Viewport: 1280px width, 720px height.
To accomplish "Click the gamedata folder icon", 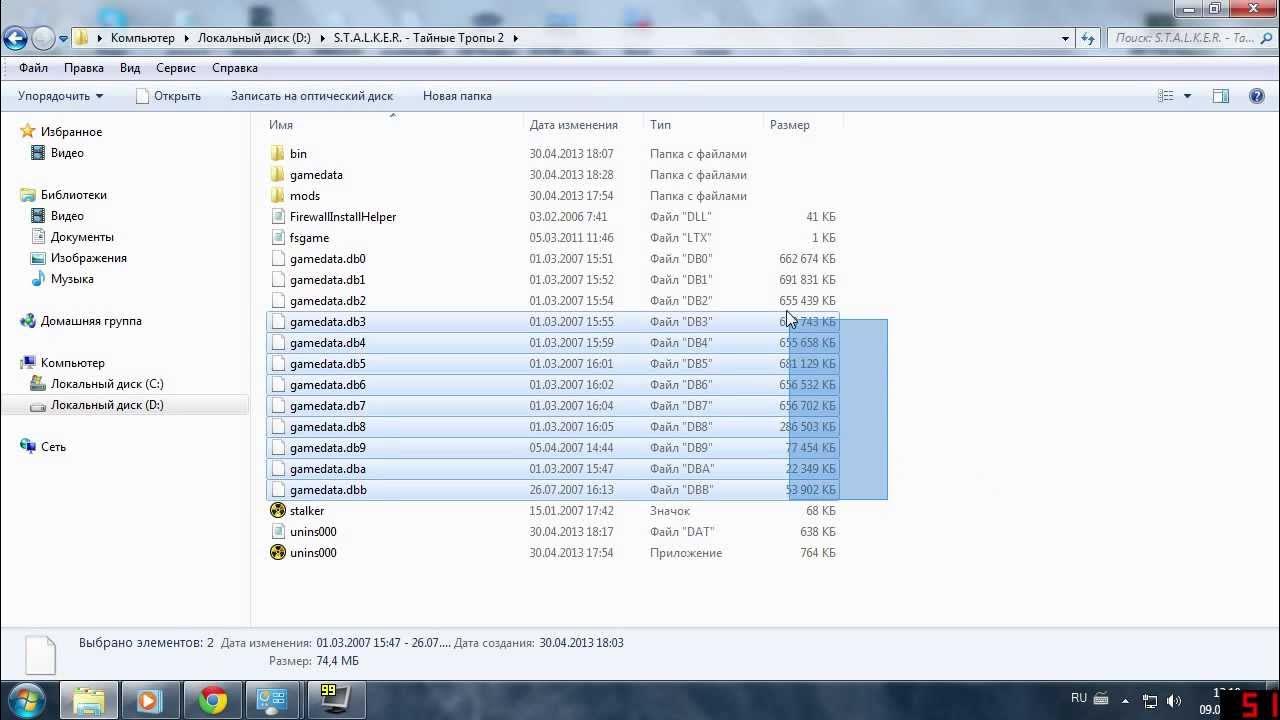I will [x=278, y=175].
